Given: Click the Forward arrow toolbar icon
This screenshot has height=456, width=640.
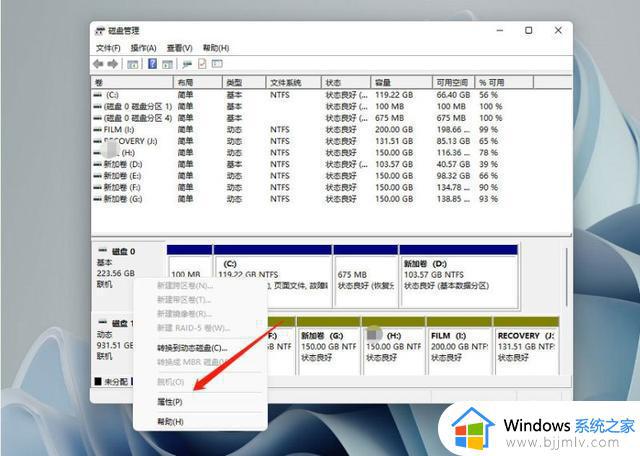Looking at the screenshot, I should pos(113,64).
